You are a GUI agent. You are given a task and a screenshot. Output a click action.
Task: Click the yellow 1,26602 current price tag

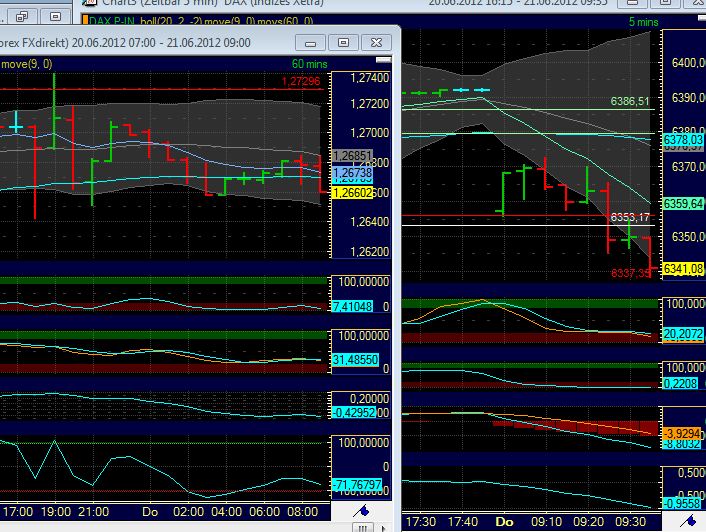pos(353,193)
